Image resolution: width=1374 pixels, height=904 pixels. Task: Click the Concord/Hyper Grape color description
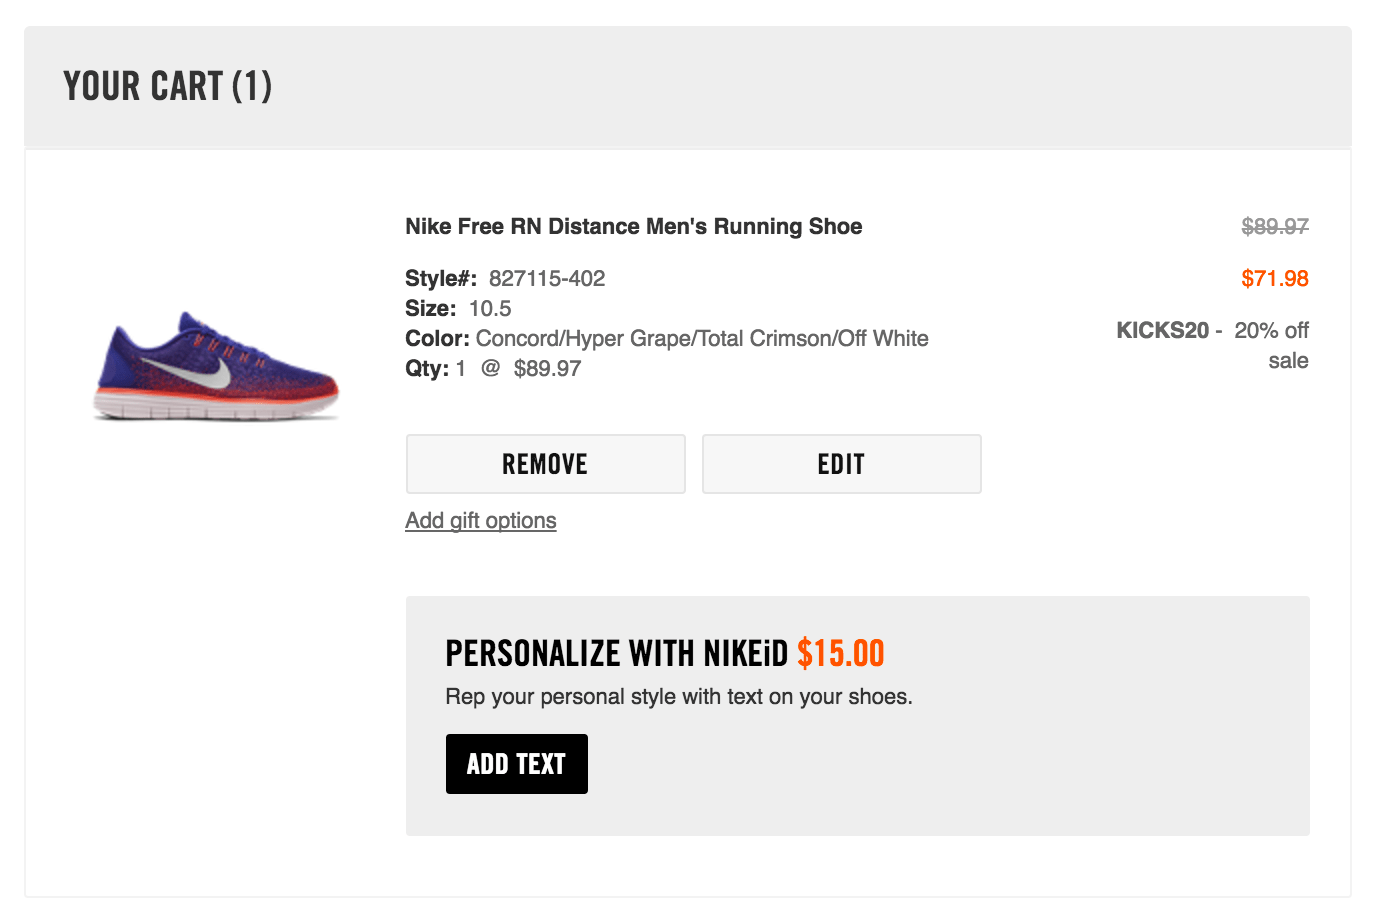pyautogui.click(x=702, y=339)
